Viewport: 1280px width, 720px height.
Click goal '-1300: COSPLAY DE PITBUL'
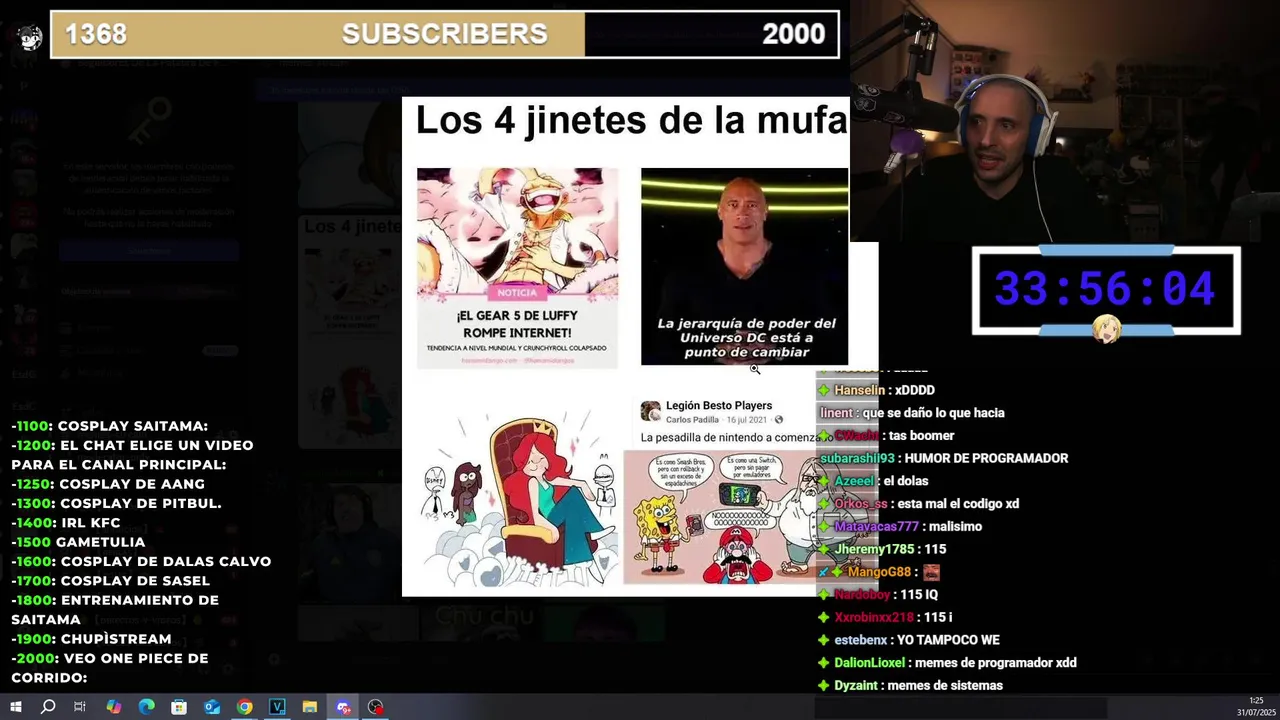point(116,503)
